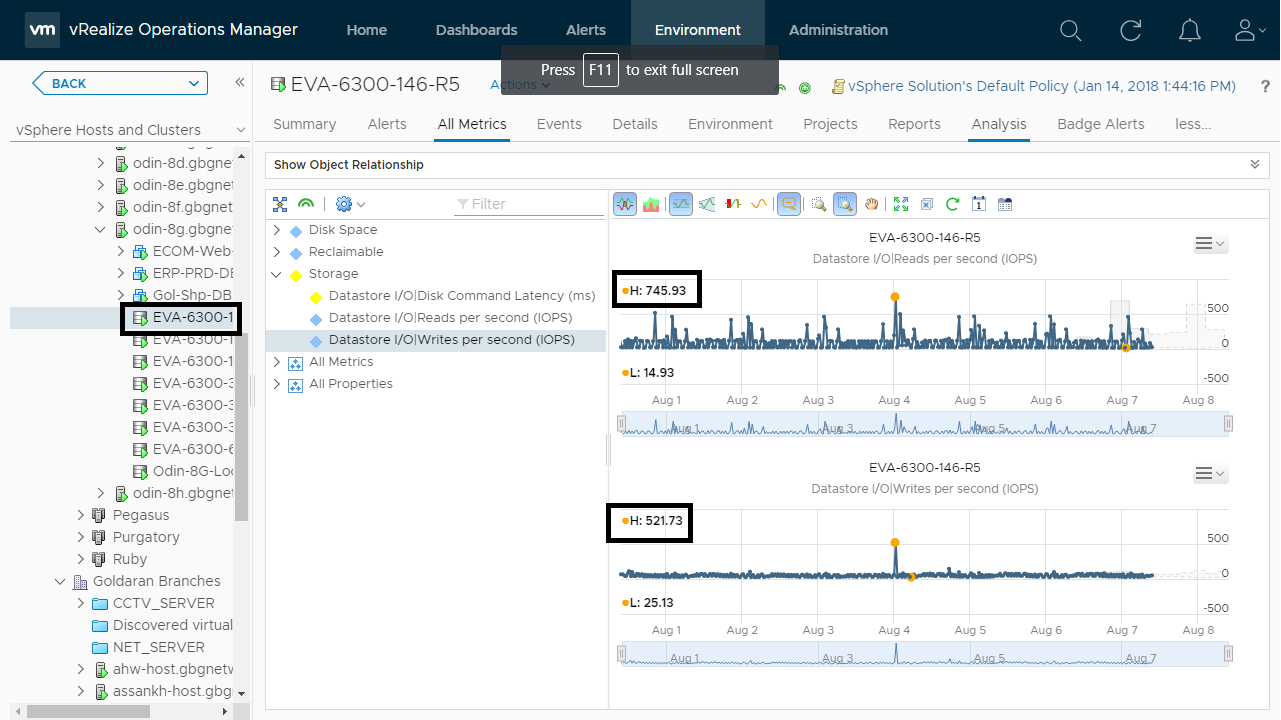Expand the Disk Space metric group

pyautogui.click(x=277, y=230)
